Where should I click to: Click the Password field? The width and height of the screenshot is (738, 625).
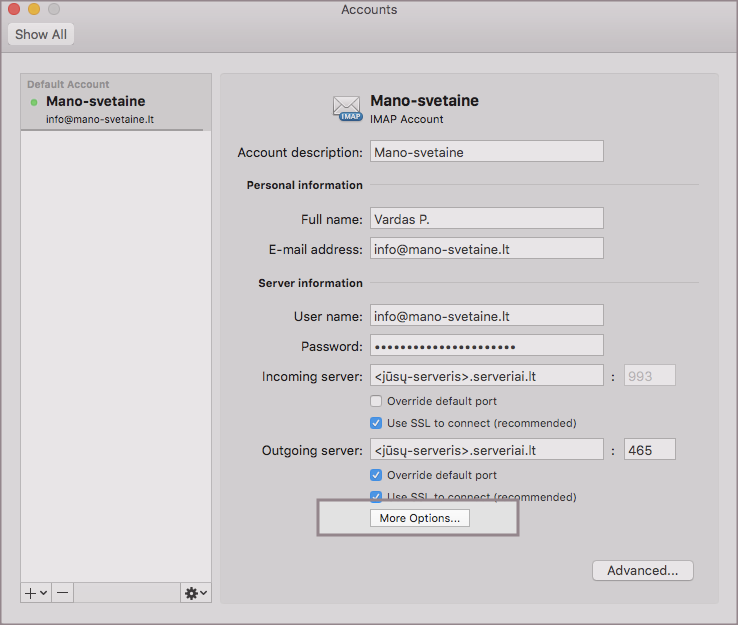(486, 346)
